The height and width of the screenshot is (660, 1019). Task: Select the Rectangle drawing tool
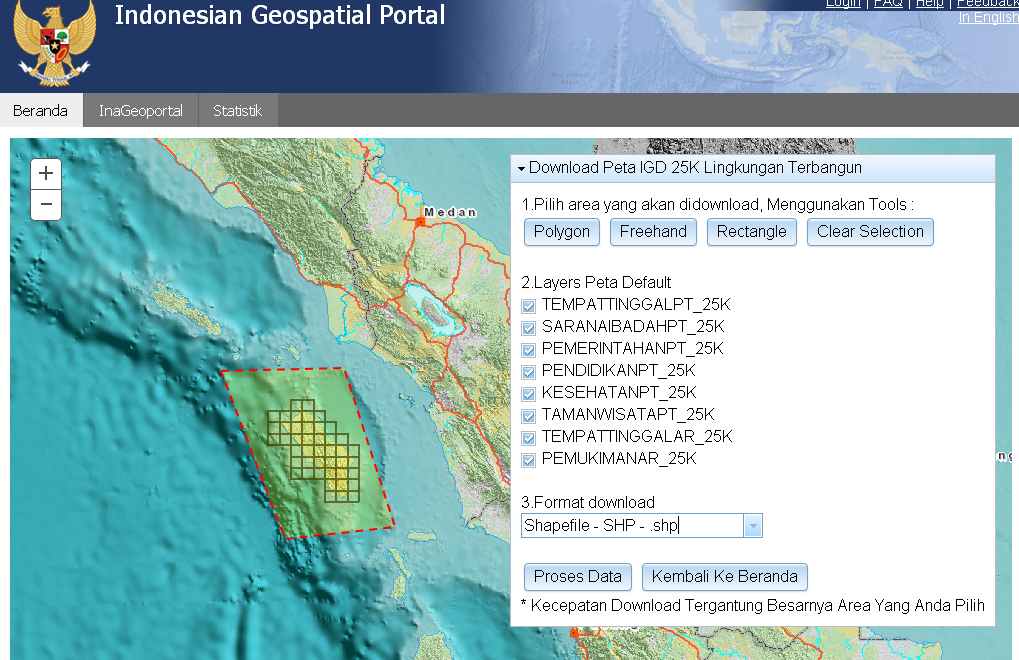click(751, 231)
